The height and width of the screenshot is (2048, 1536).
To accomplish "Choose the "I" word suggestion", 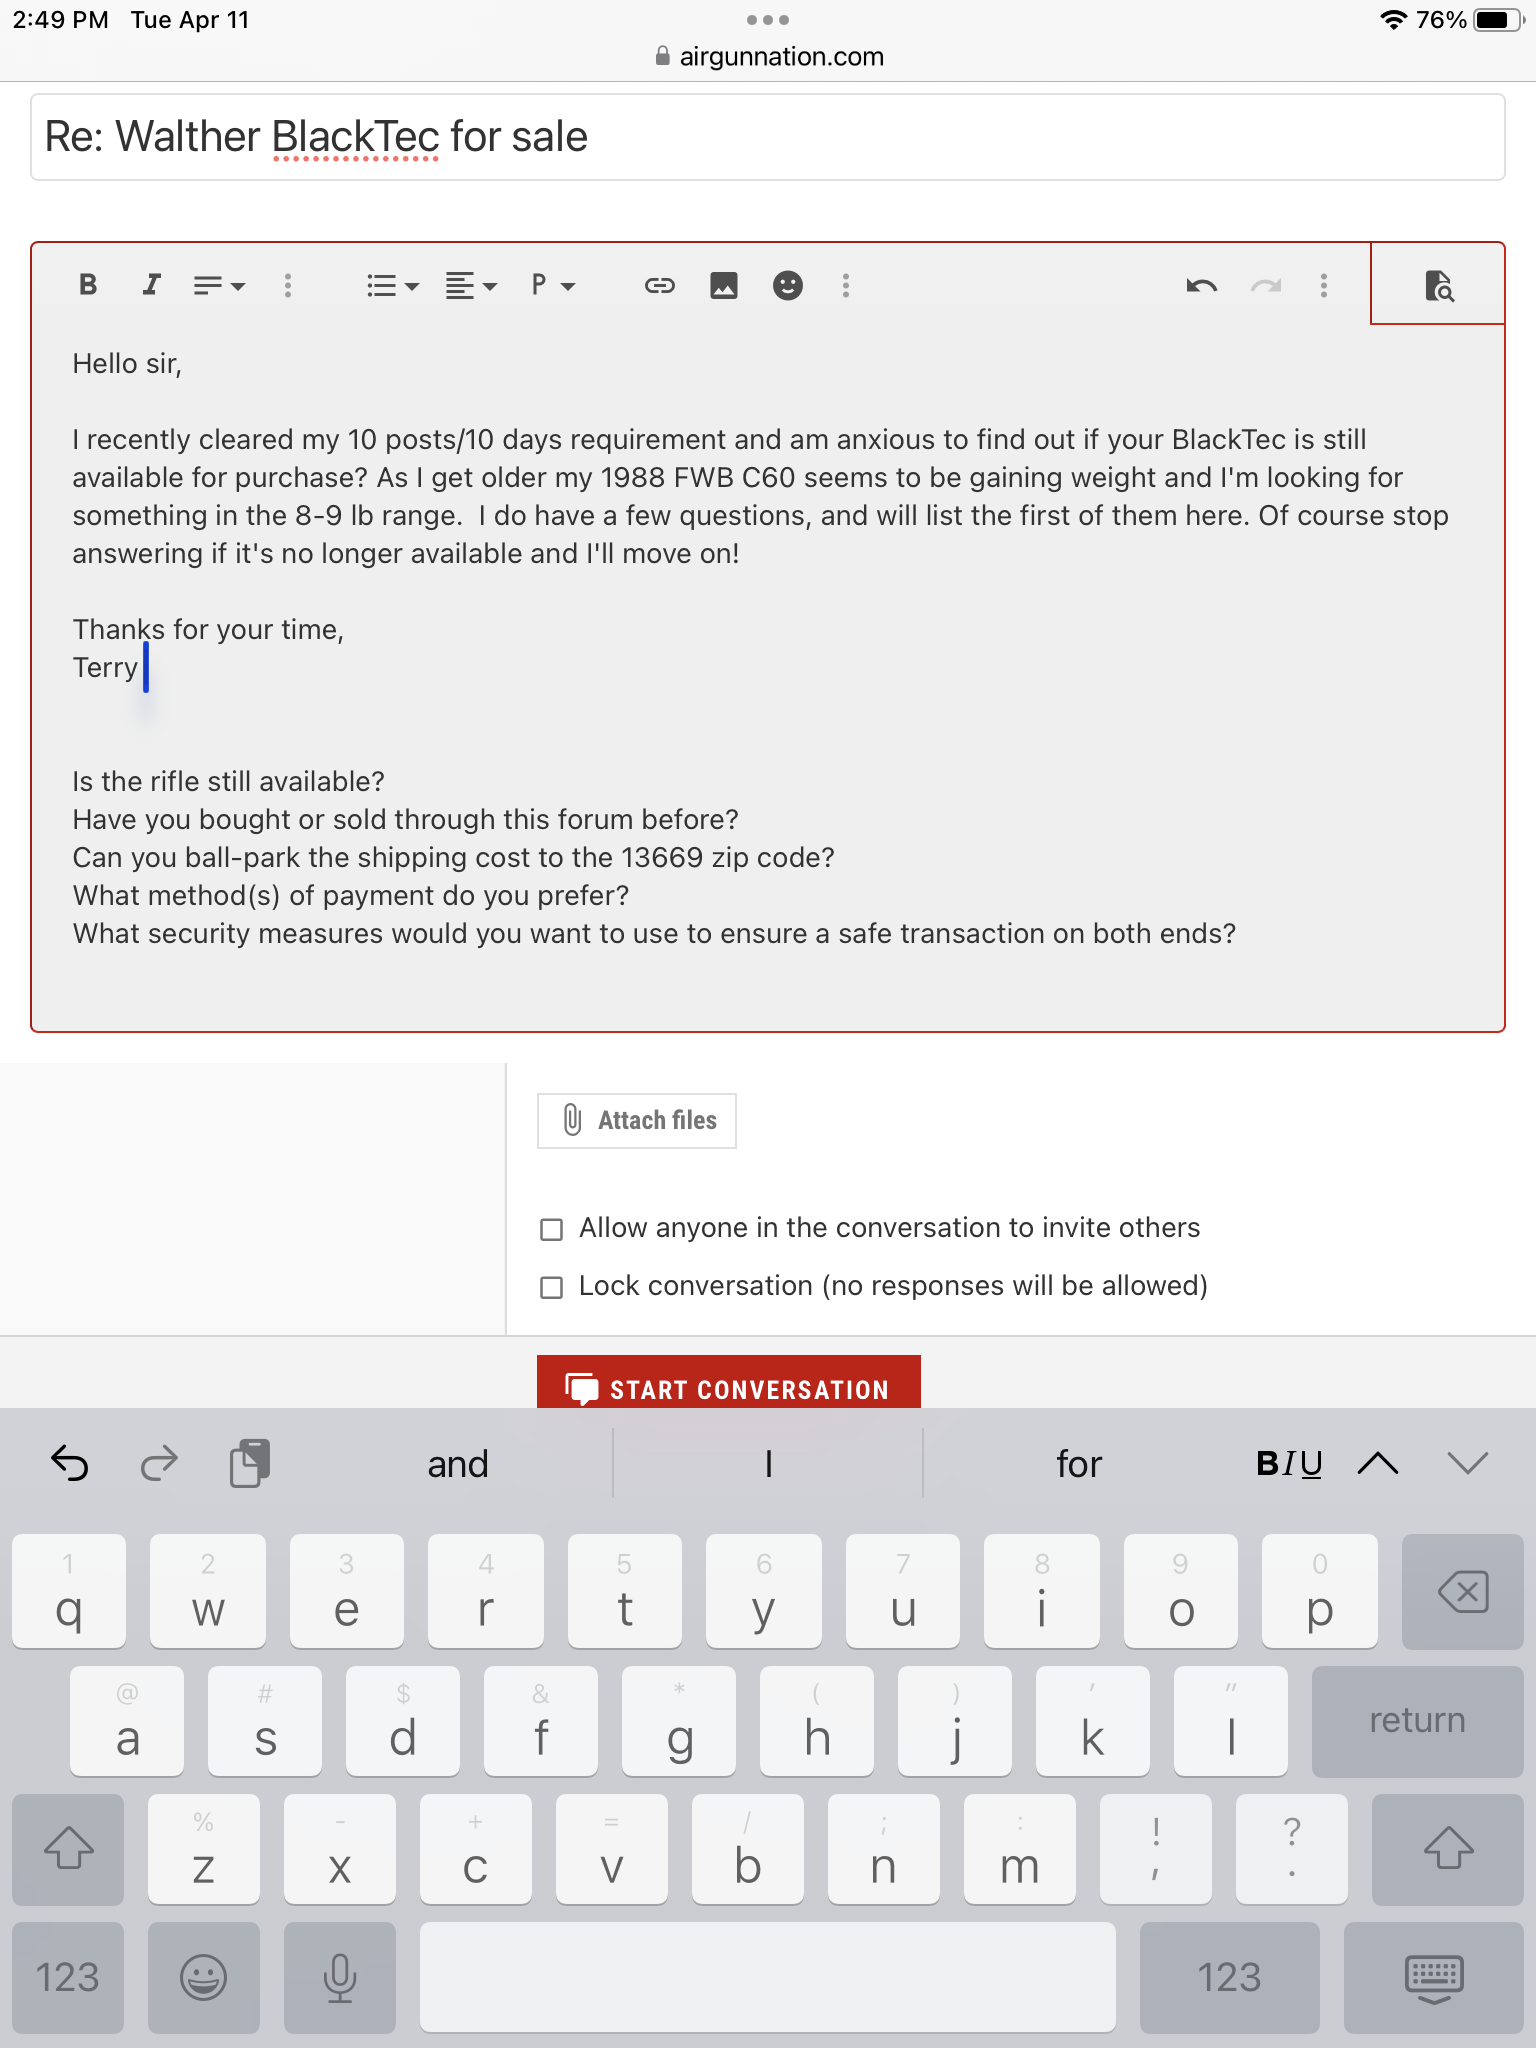I will coord(768,1464).
